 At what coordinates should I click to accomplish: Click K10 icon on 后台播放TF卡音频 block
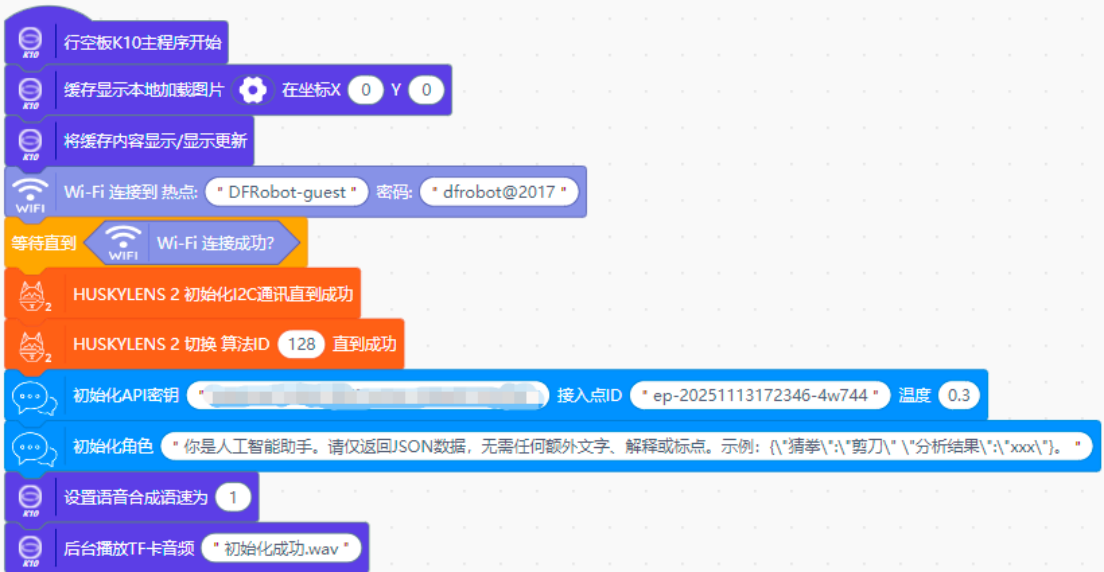point(30,548)
